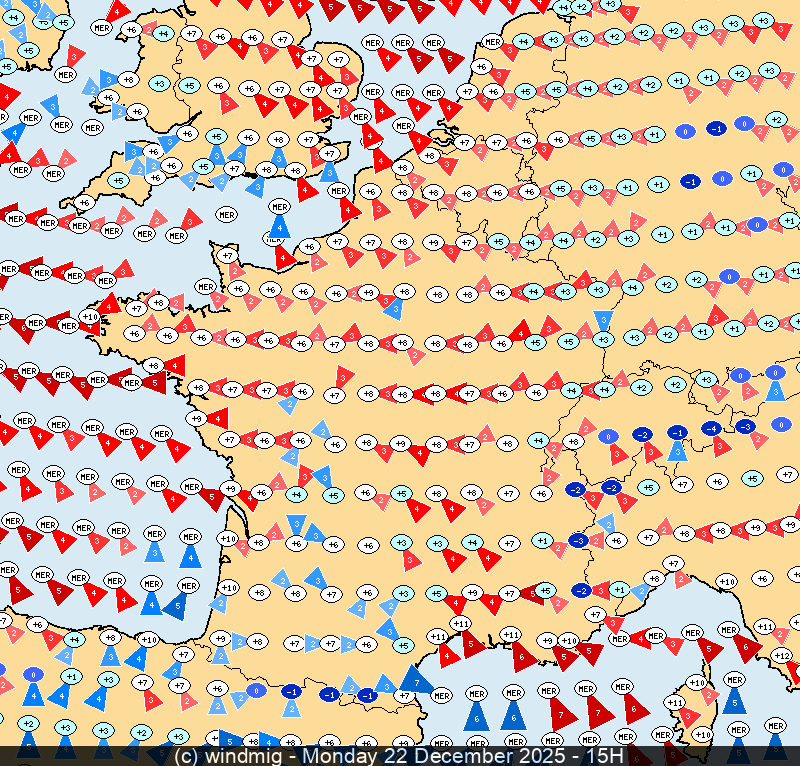Select blue 3 arrow beneath the Alpine -1 oval

677,451
